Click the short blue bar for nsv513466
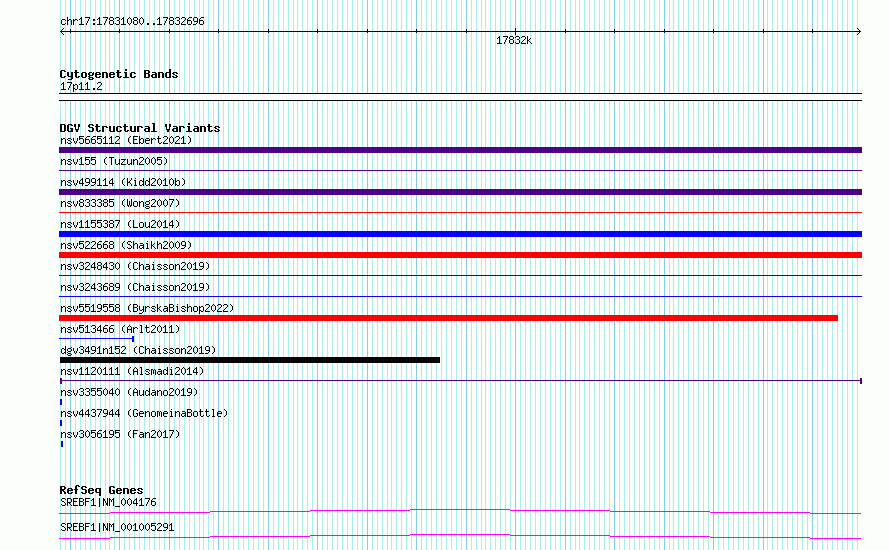Image resolution: width=890 pixels, height=550 pixels. point(96,339)
